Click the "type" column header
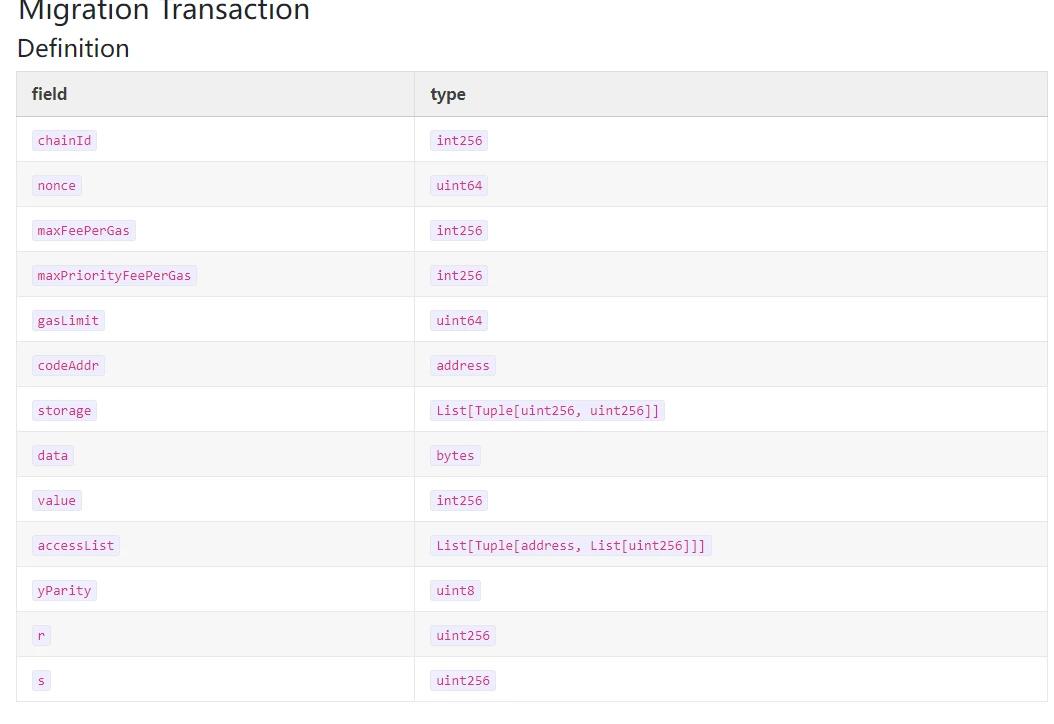 448,94
